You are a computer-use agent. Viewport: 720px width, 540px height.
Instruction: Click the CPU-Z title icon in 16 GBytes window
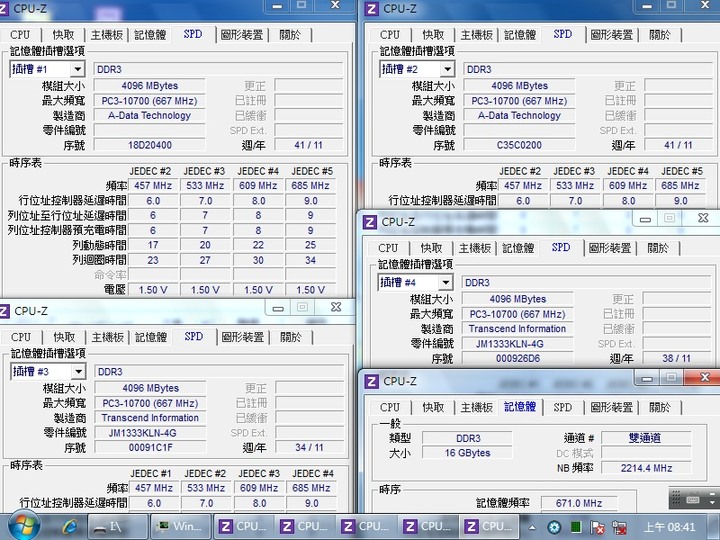(371, 381)
